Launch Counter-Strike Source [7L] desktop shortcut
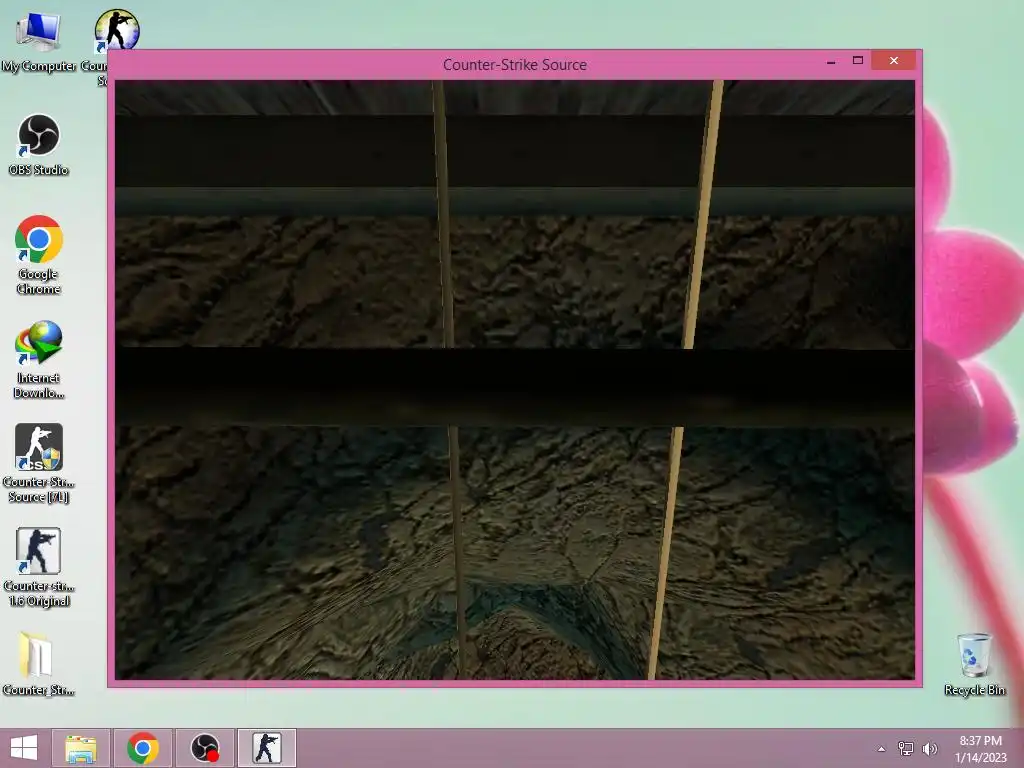Viewport: 1024px width, 768px height. pos(39,464)
